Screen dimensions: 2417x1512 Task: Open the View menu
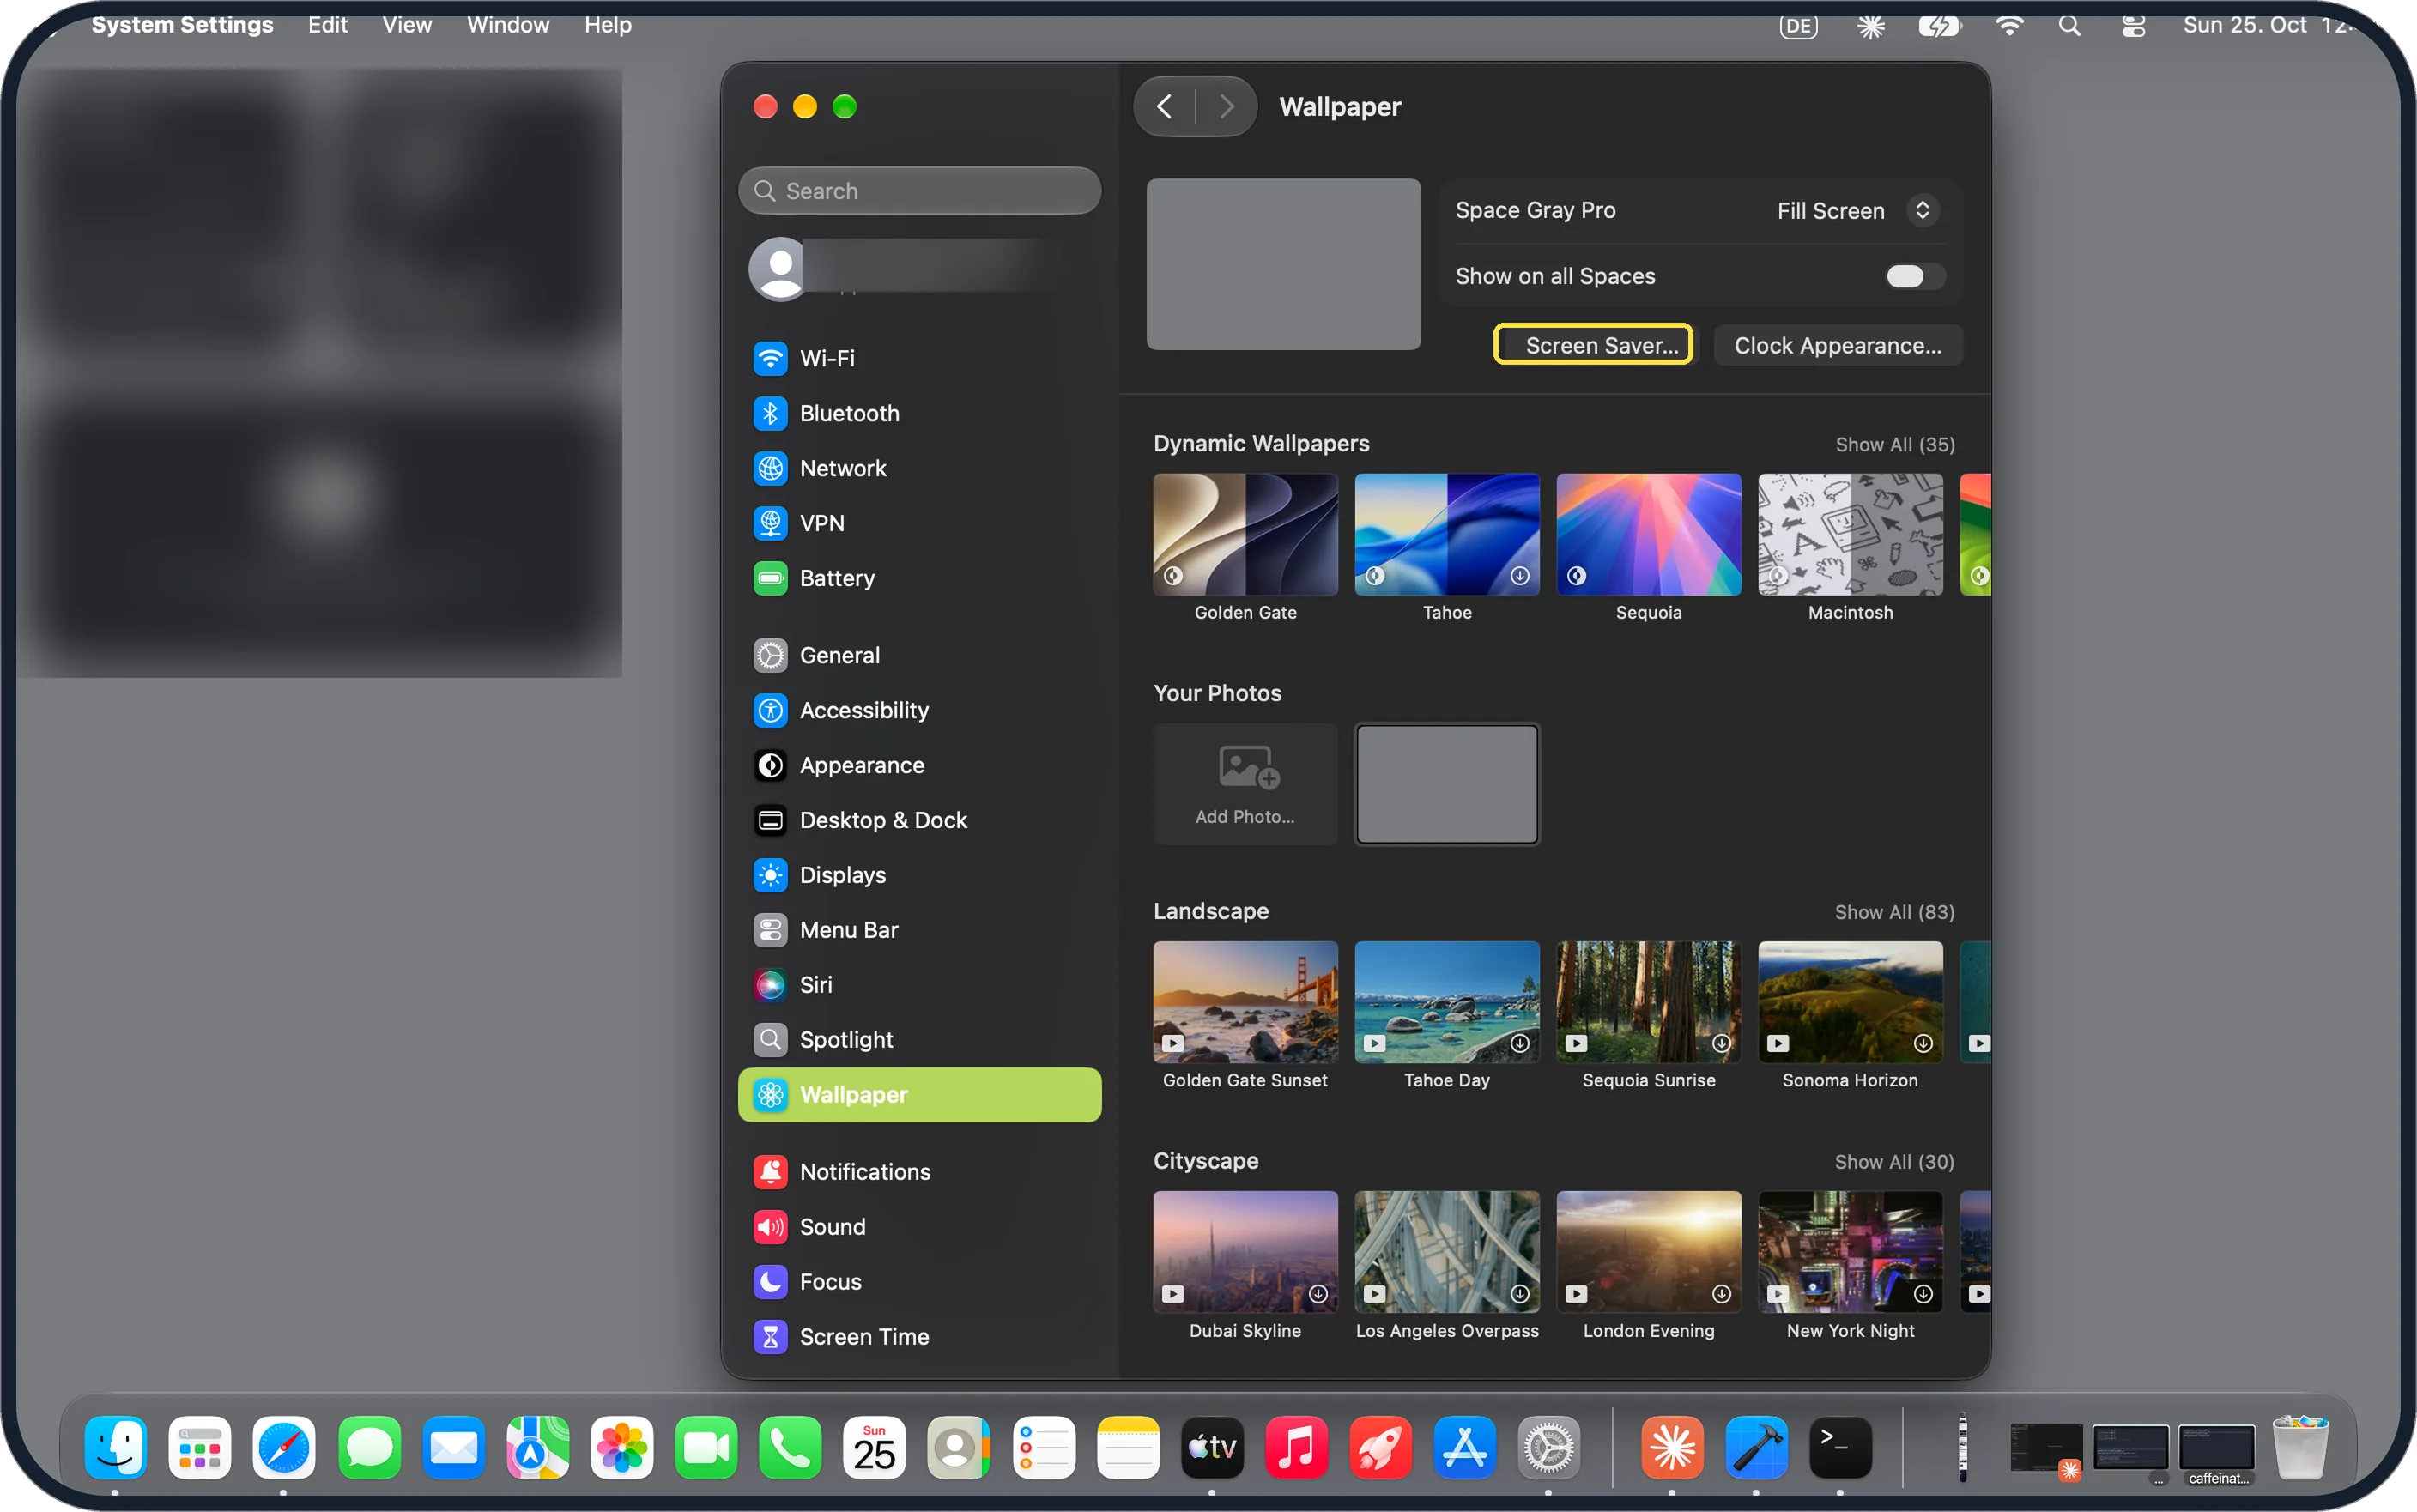click(407, 25)
